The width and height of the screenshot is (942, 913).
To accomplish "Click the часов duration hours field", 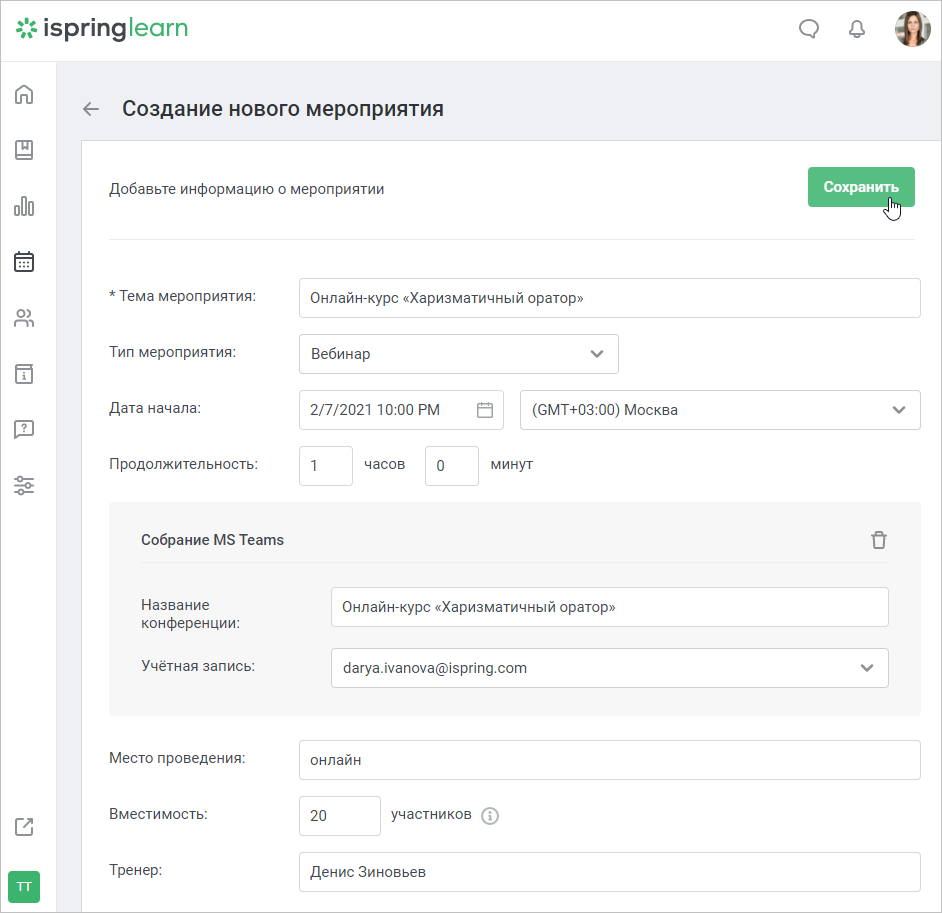I will tap(326, 466).
